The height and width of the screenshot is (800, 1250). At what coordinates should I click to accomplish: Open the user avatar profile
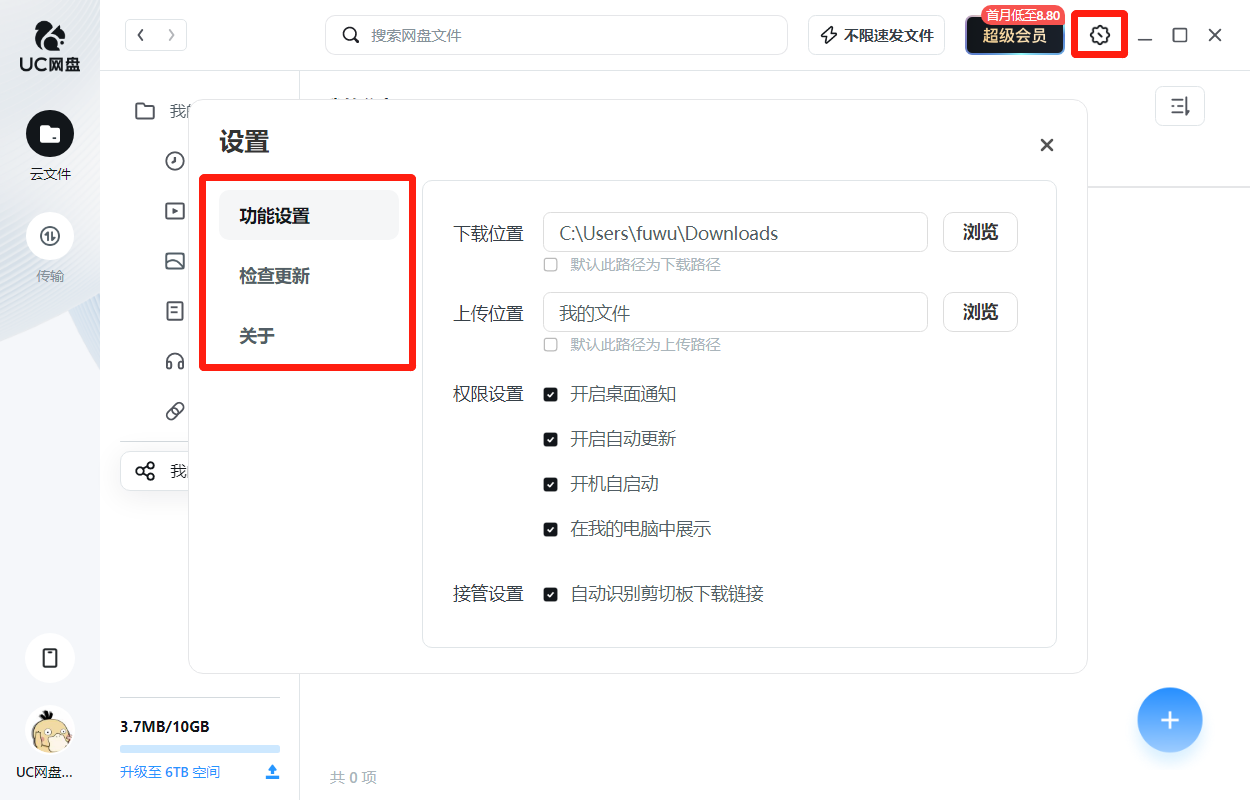(x=50, y=733)
